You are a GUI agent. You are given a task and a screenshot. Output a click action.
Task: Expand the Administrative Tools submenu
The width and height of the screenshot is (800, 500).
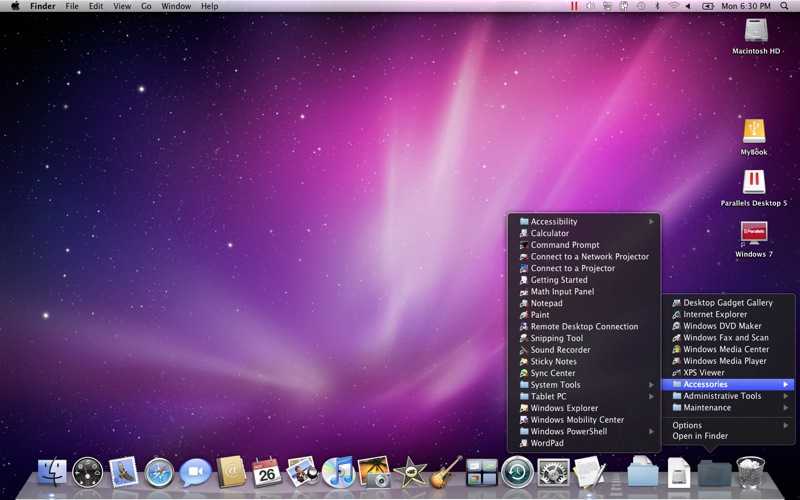[x=728, y=396]
